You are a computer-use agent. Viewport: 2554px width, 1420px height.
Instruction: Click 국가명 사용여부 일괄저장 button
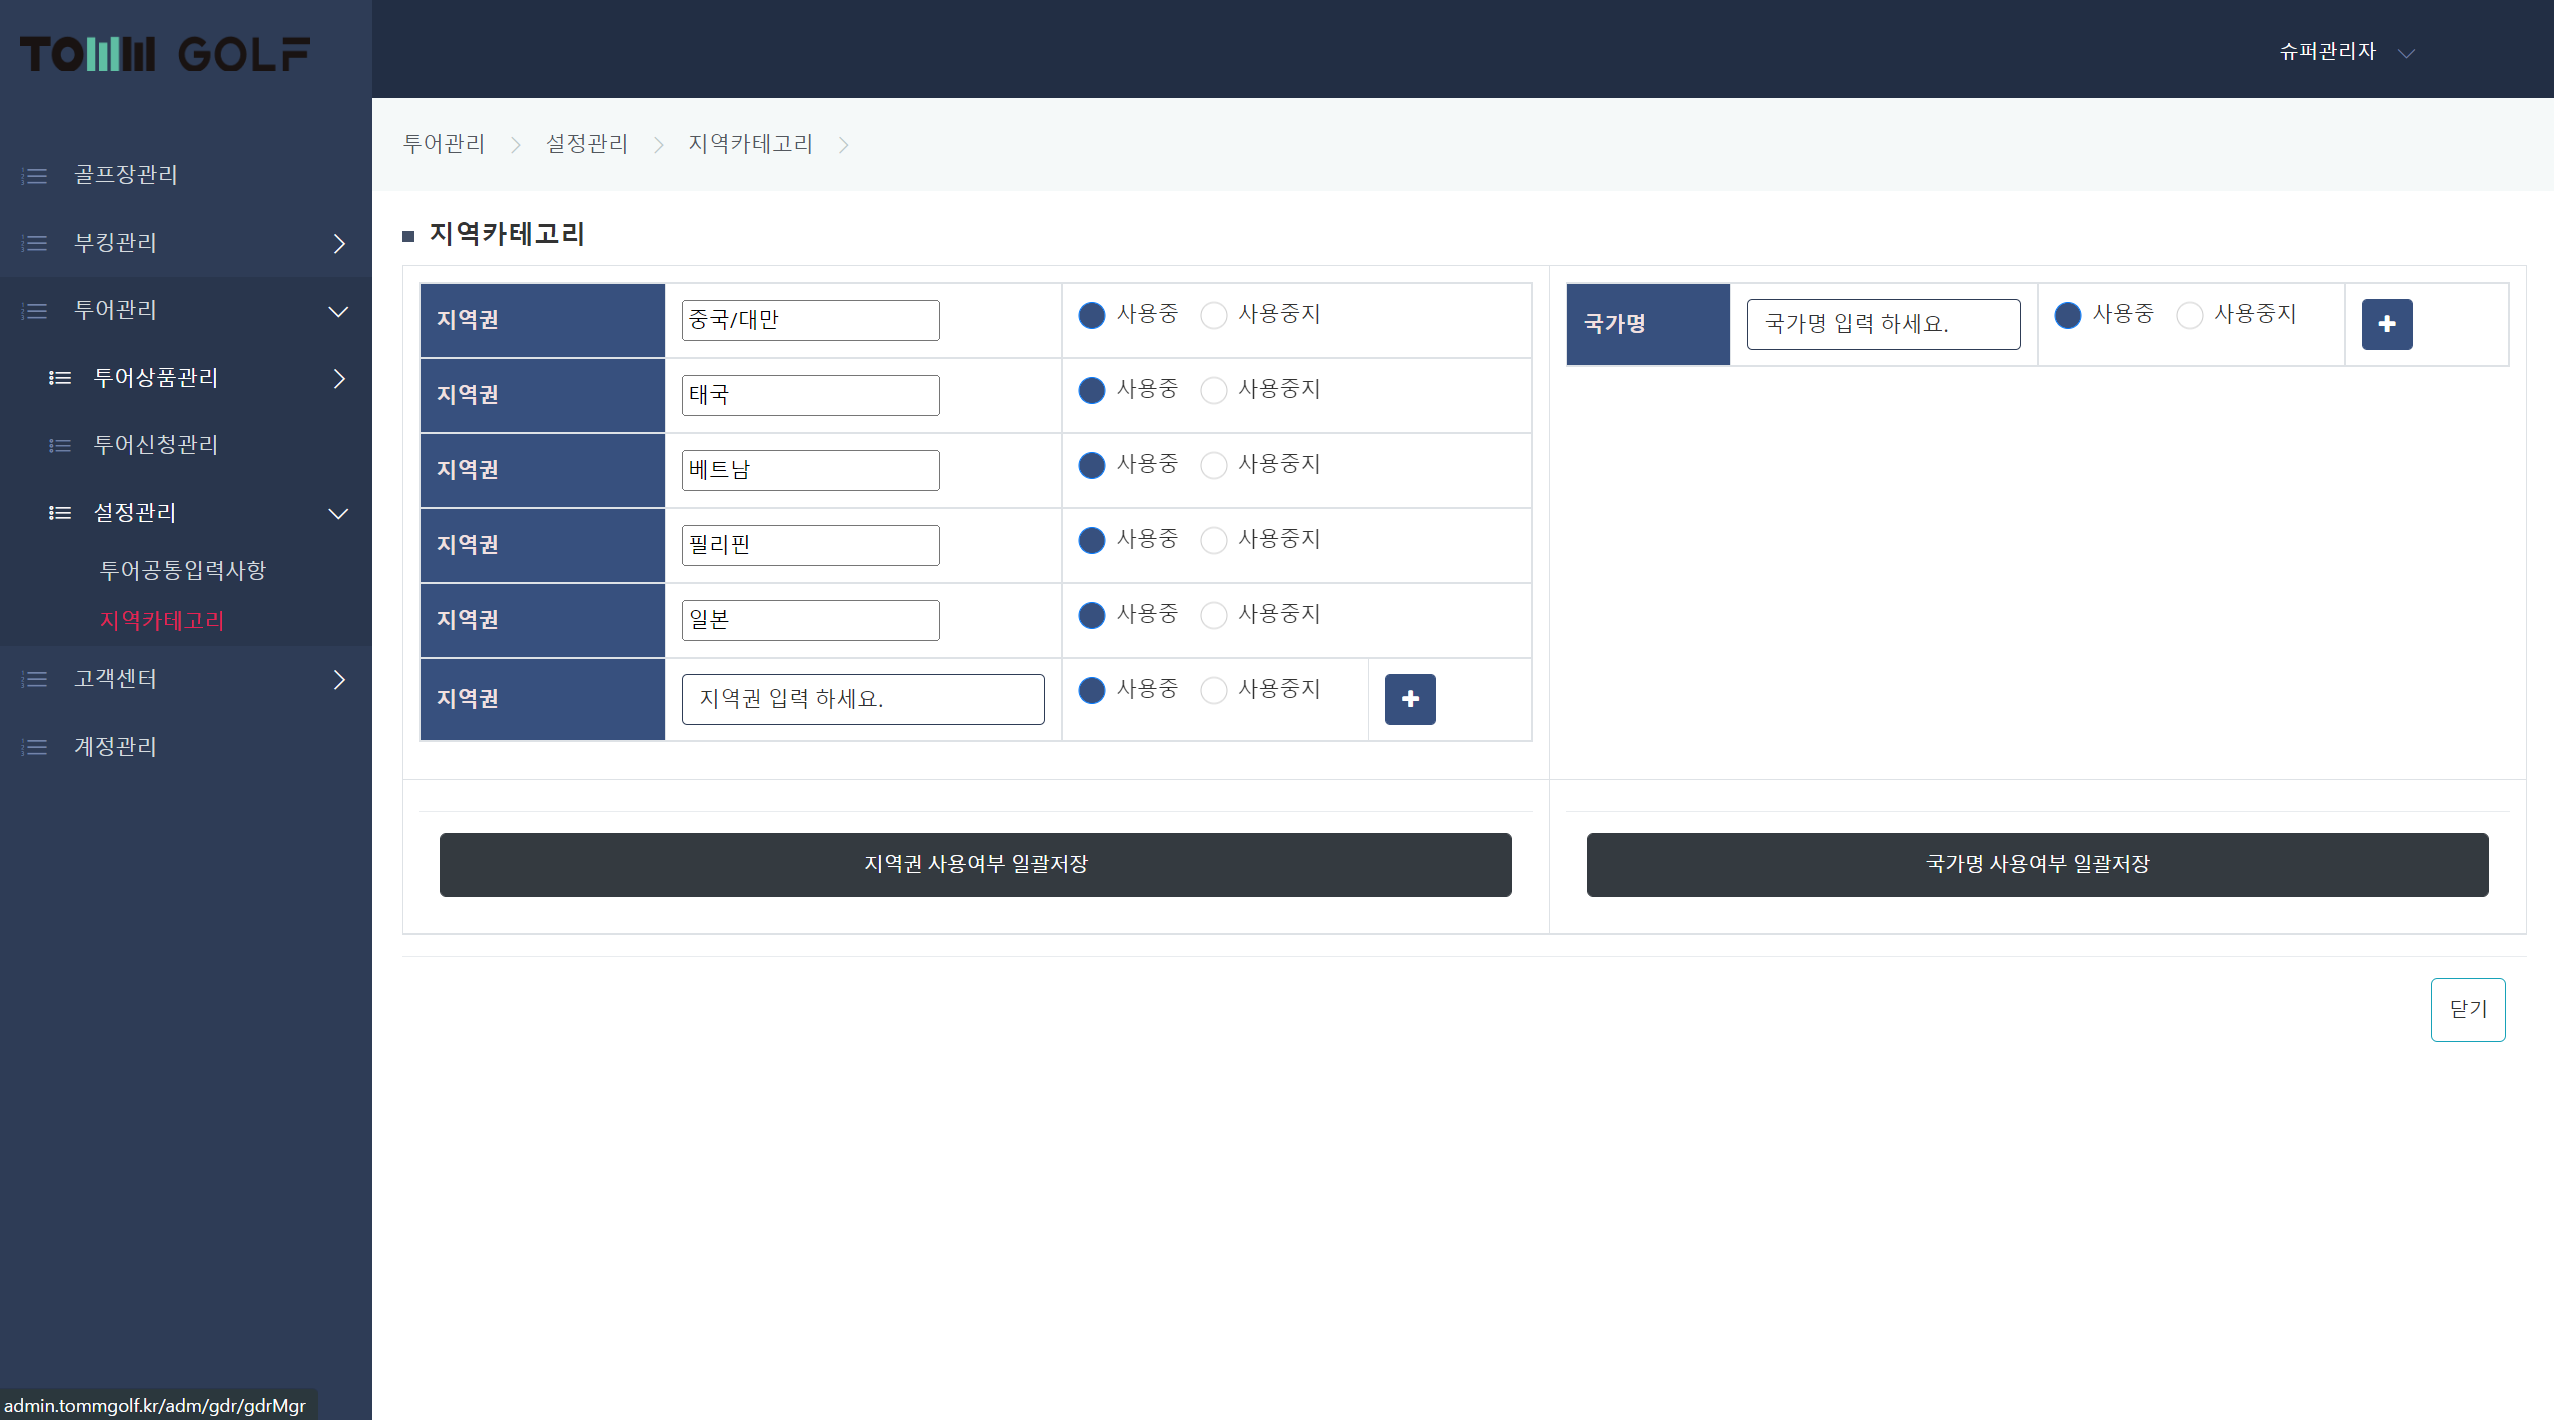point(2037,864)
